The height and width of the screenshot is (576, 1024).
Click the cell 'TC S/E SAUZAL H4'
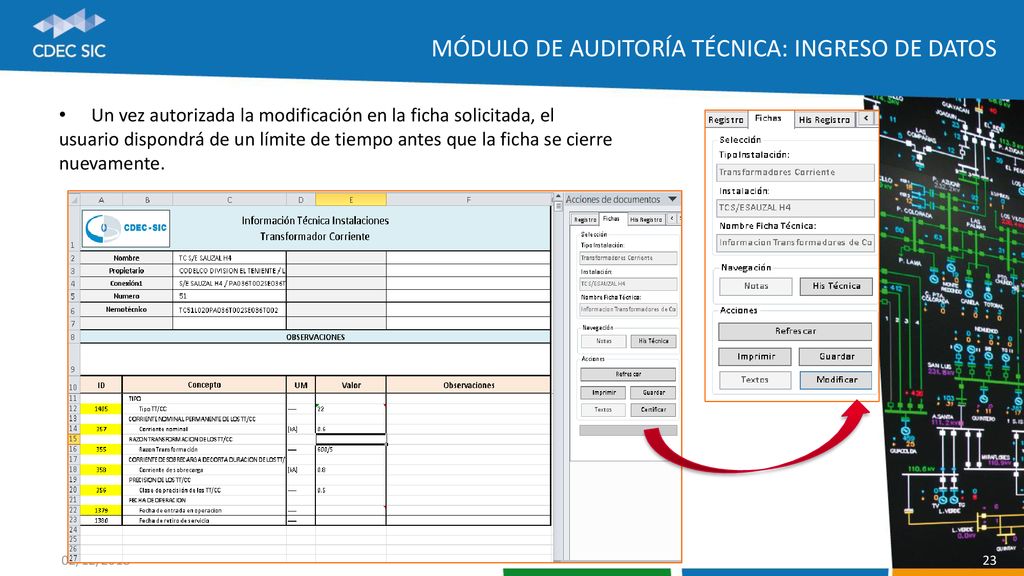229,258
